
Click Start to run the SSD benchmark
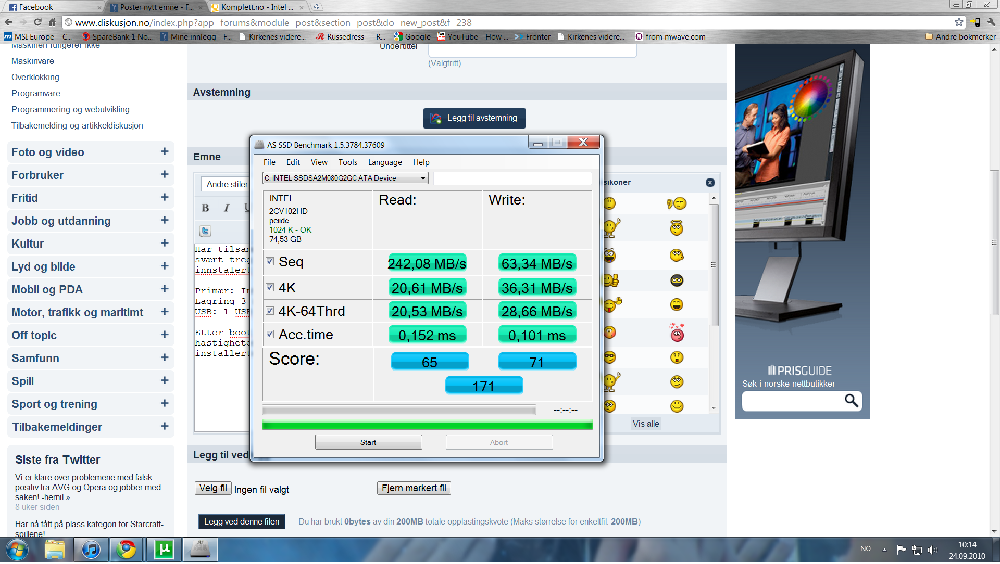[x=368, y=442]
